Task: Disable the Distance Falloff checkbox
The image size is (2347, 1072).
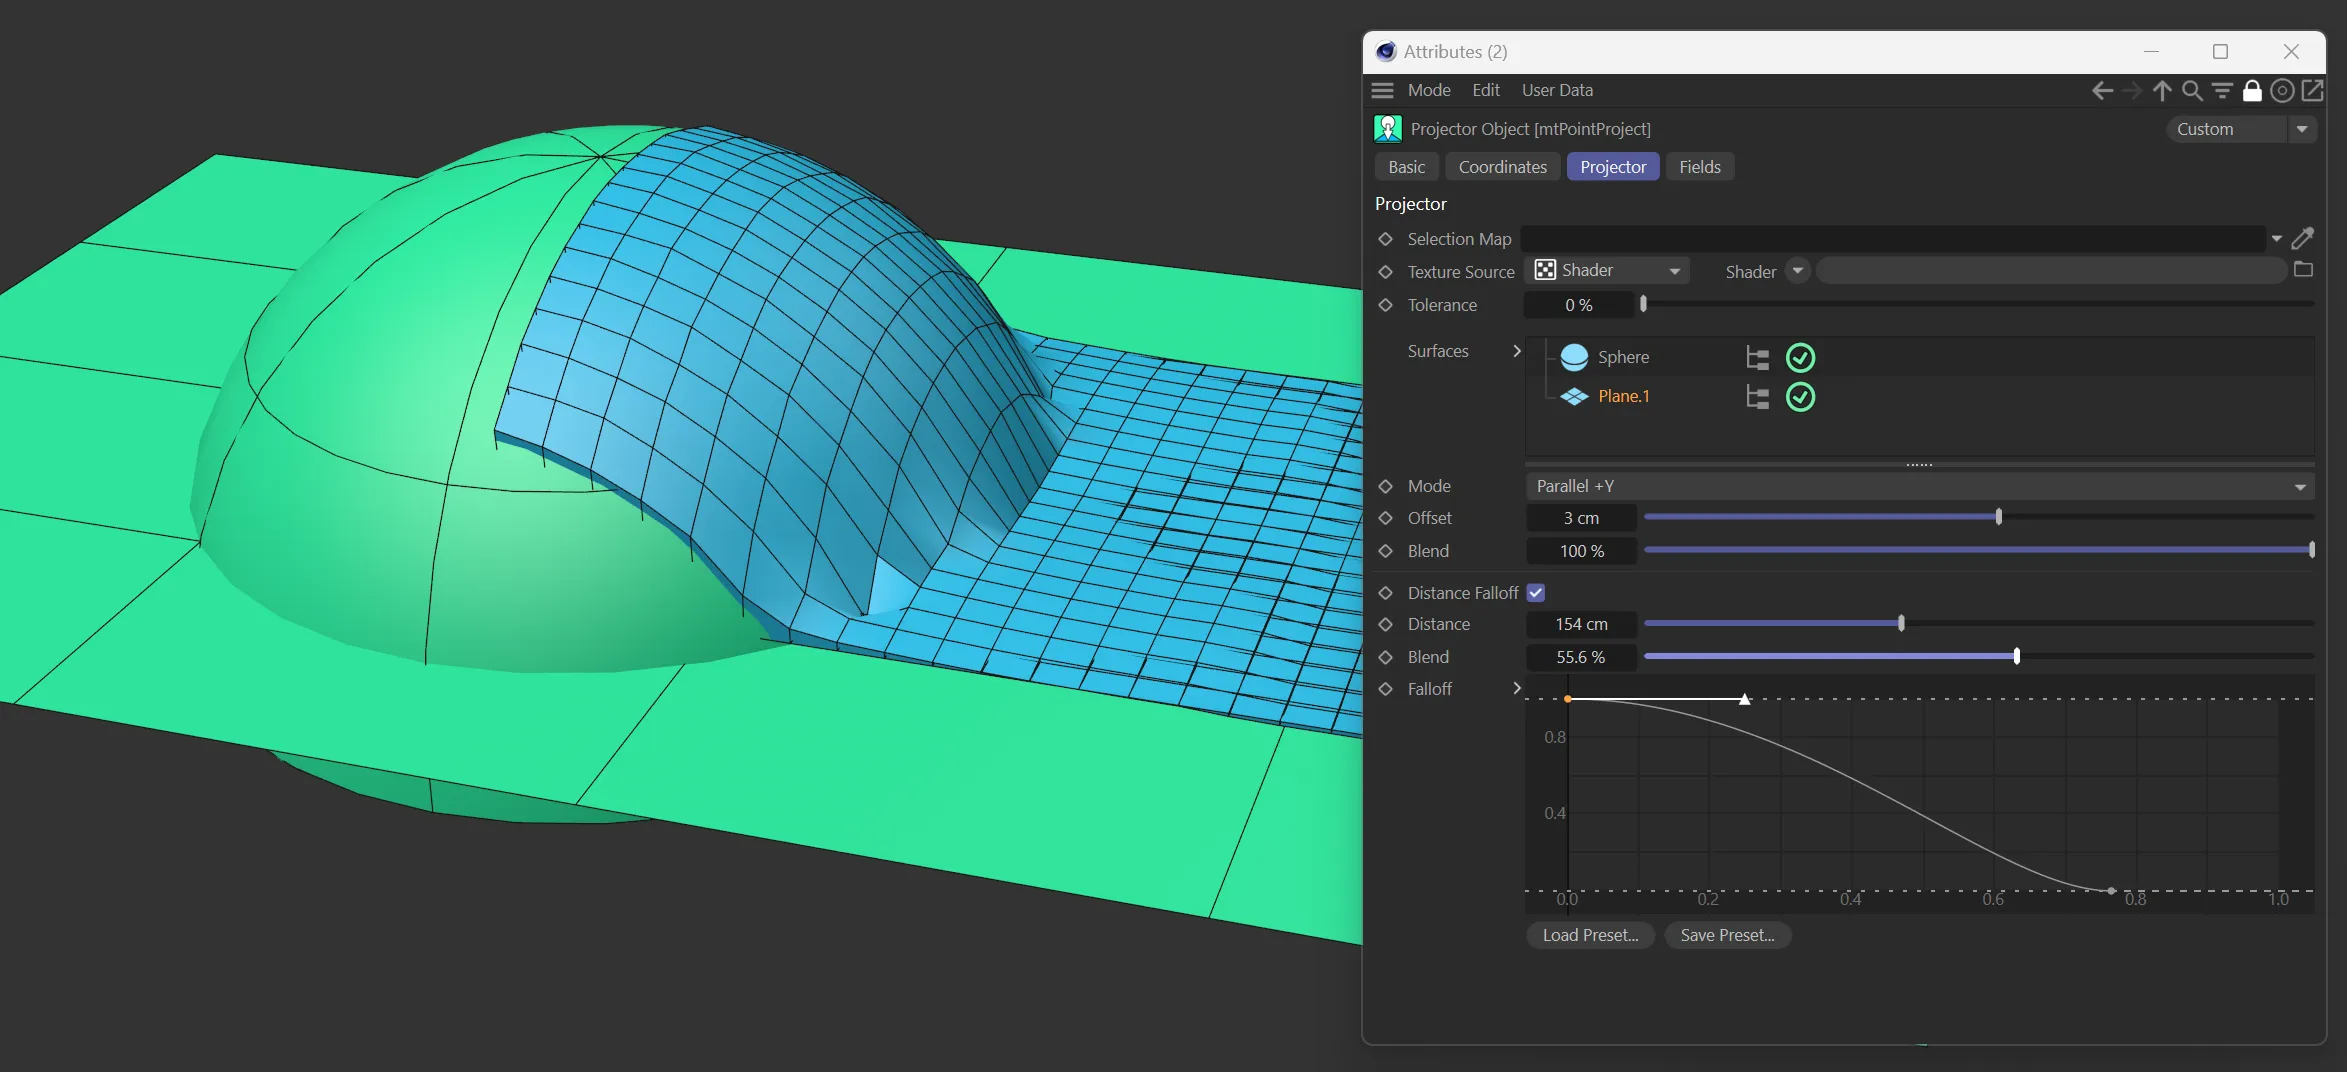Action: [x=1536, y=593]
